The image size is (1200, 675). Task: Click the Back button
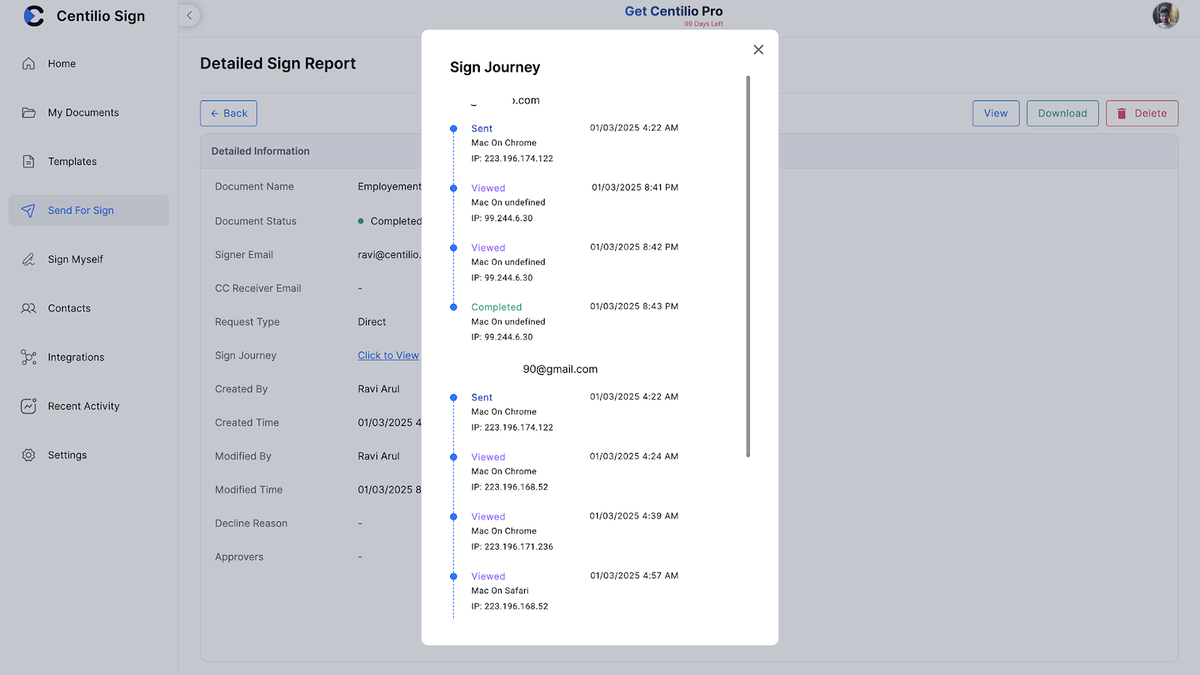228,114
